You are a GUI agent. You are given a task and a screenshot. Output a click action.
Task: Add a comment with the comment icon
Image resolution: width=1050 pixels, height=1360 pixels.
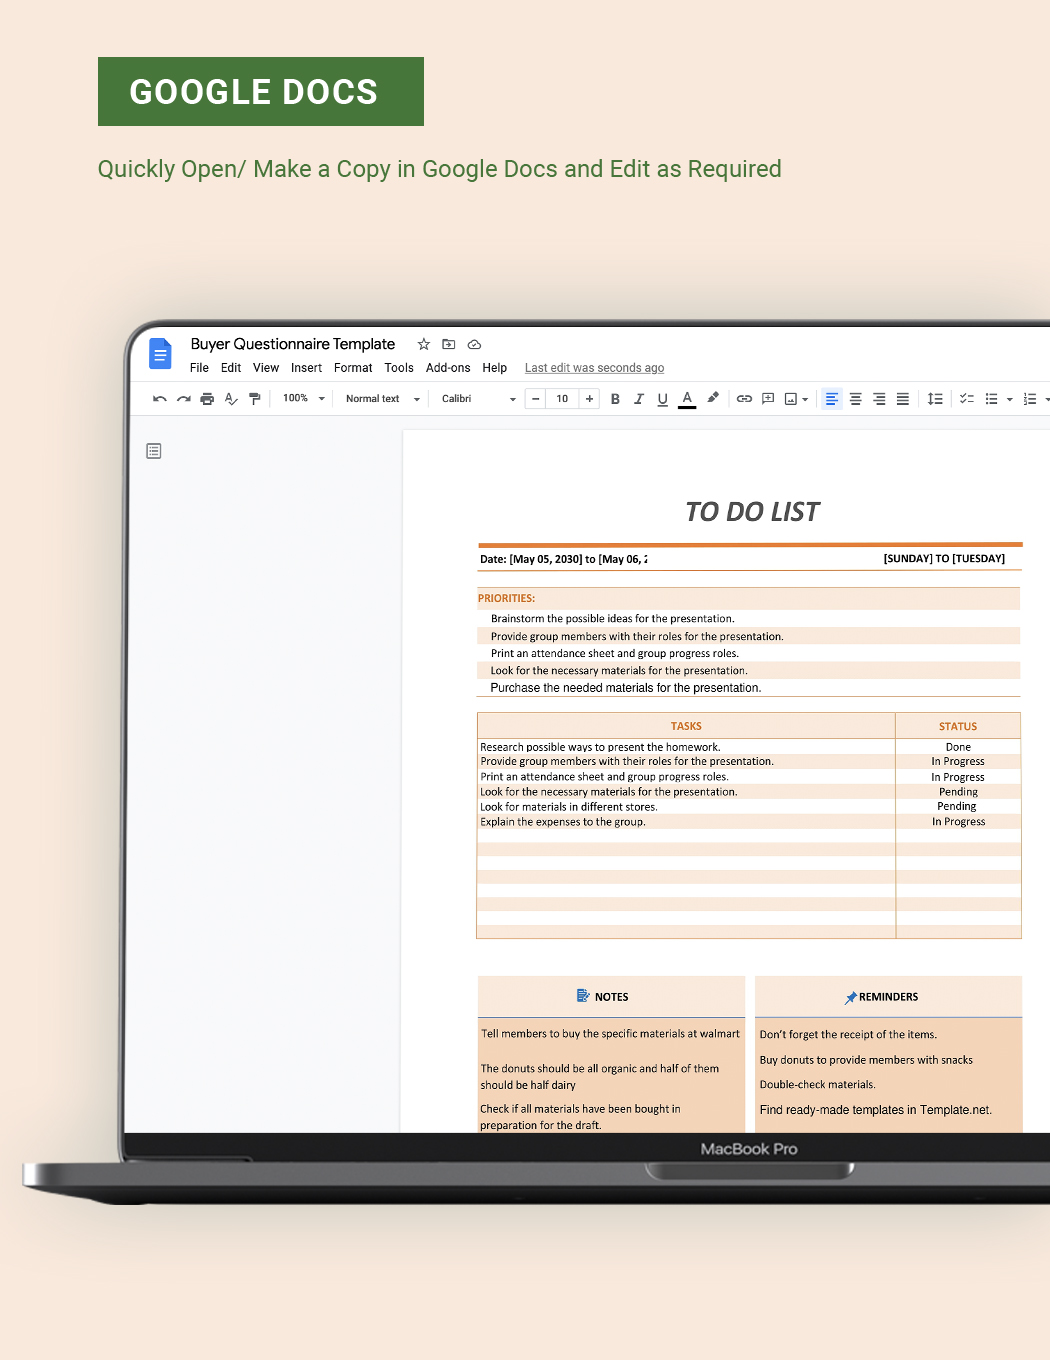click(x=768, y=398)
